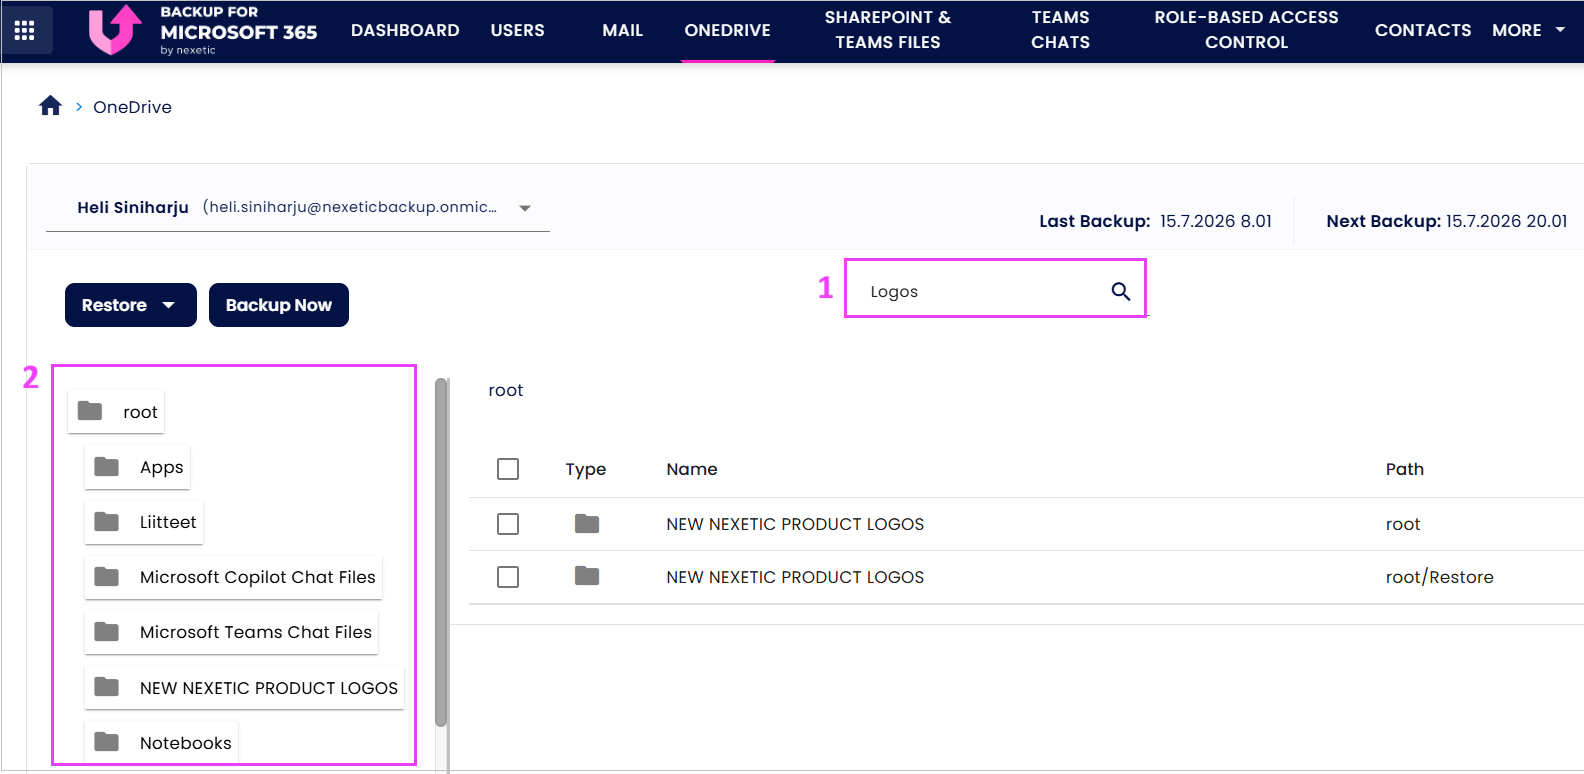
Task: Click the Heli Siniharju user name
Action: coord(133,208)
